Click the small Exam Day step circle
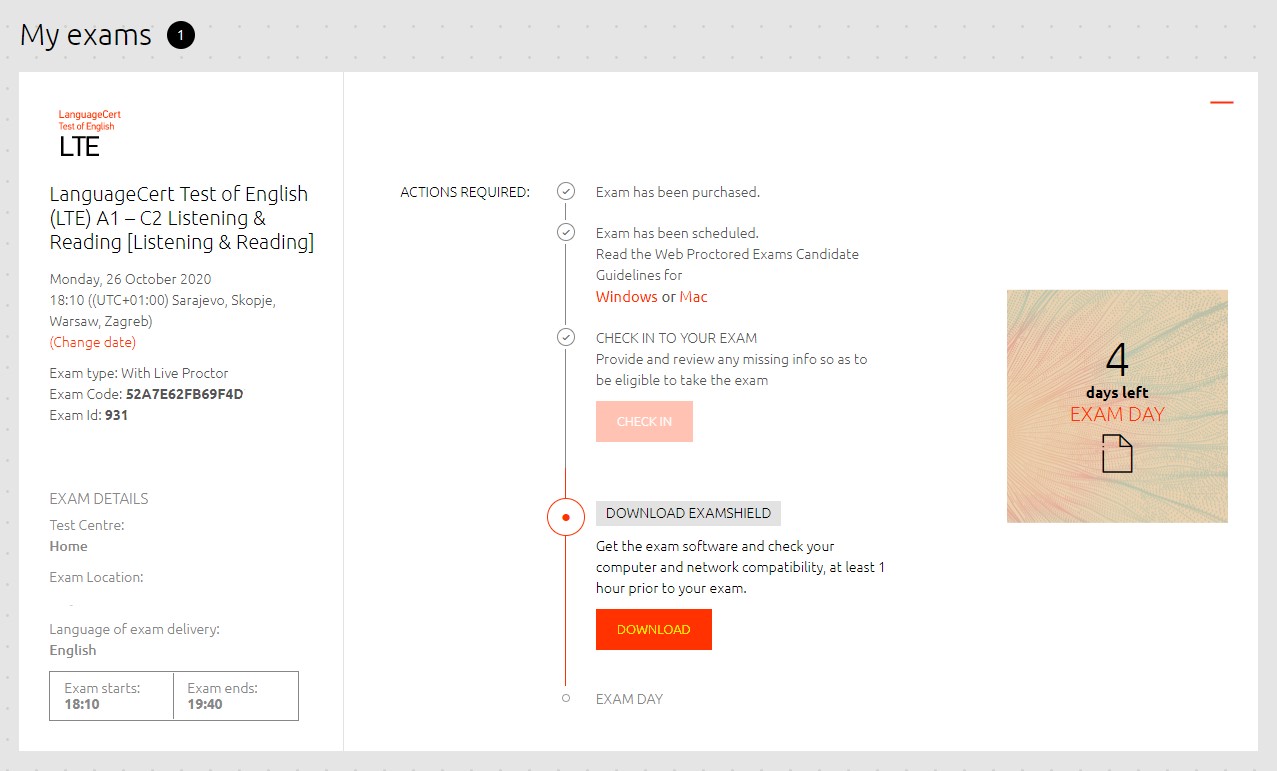 566,698
